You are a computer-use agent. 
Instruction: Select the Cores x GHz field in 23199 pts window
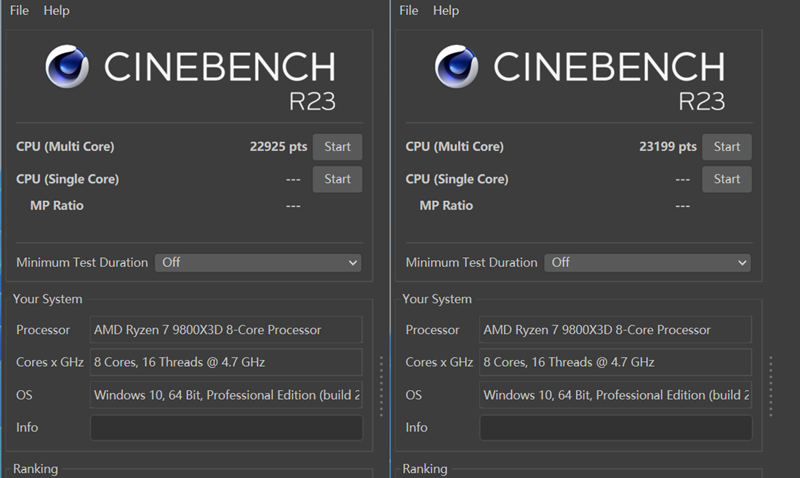[x=615, y=362]
